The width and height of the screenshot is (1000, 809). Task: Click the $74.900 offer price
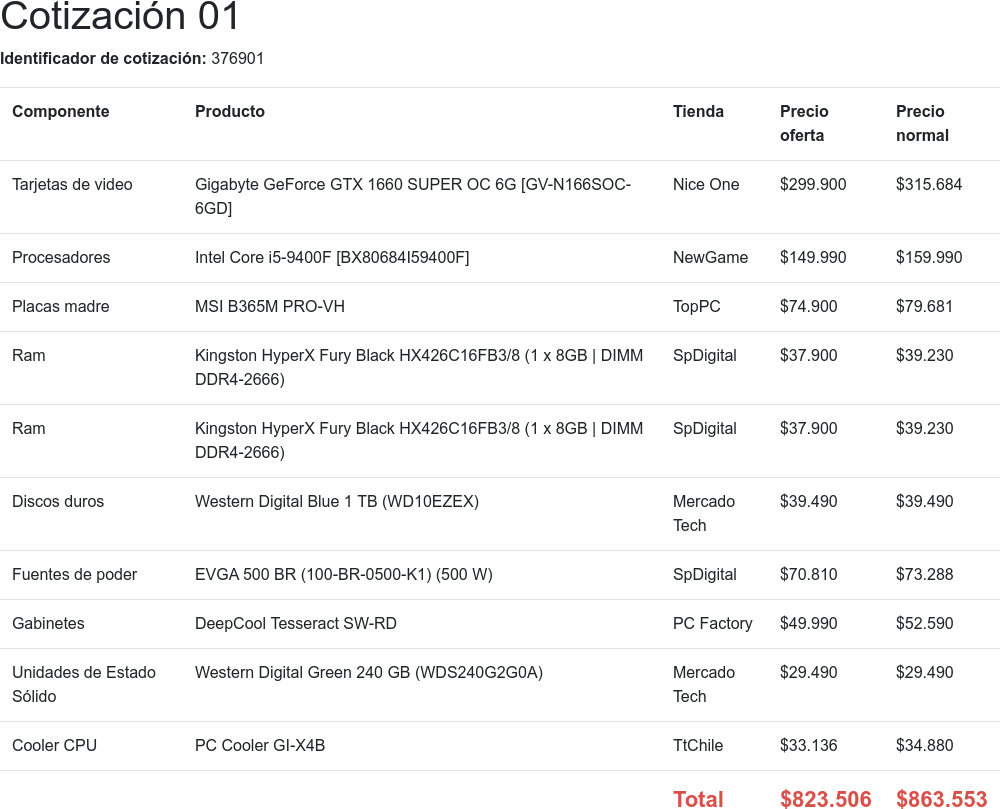[809, 307]
